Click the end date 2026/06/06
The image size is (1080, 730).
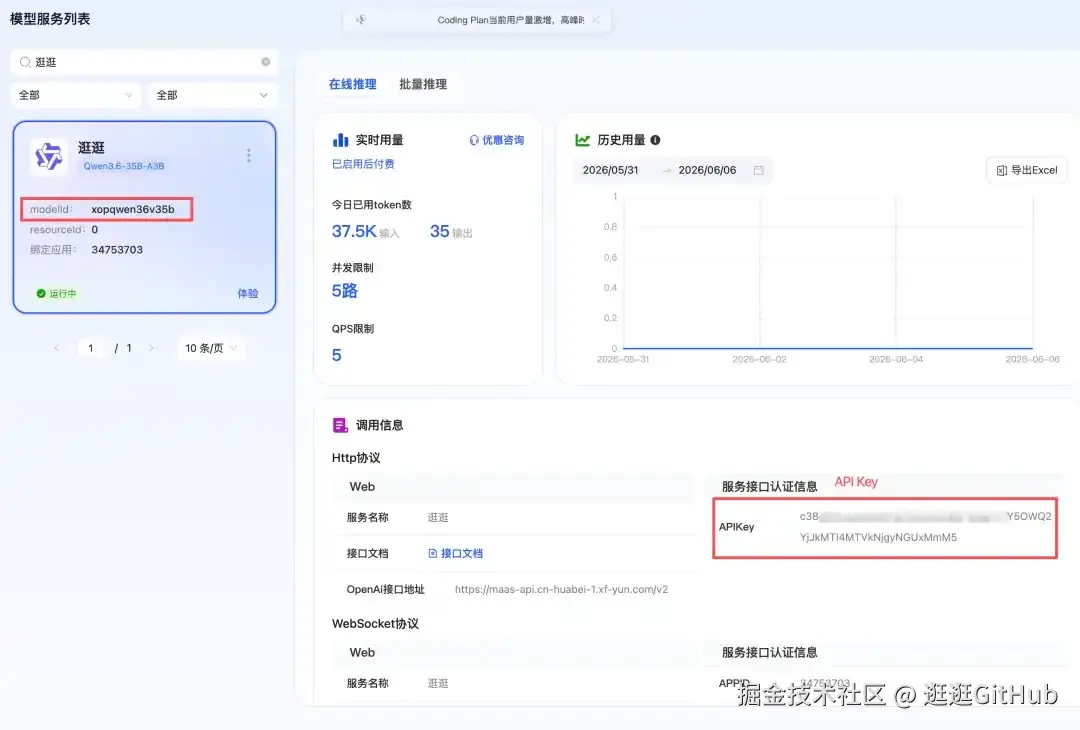point(707,170)
